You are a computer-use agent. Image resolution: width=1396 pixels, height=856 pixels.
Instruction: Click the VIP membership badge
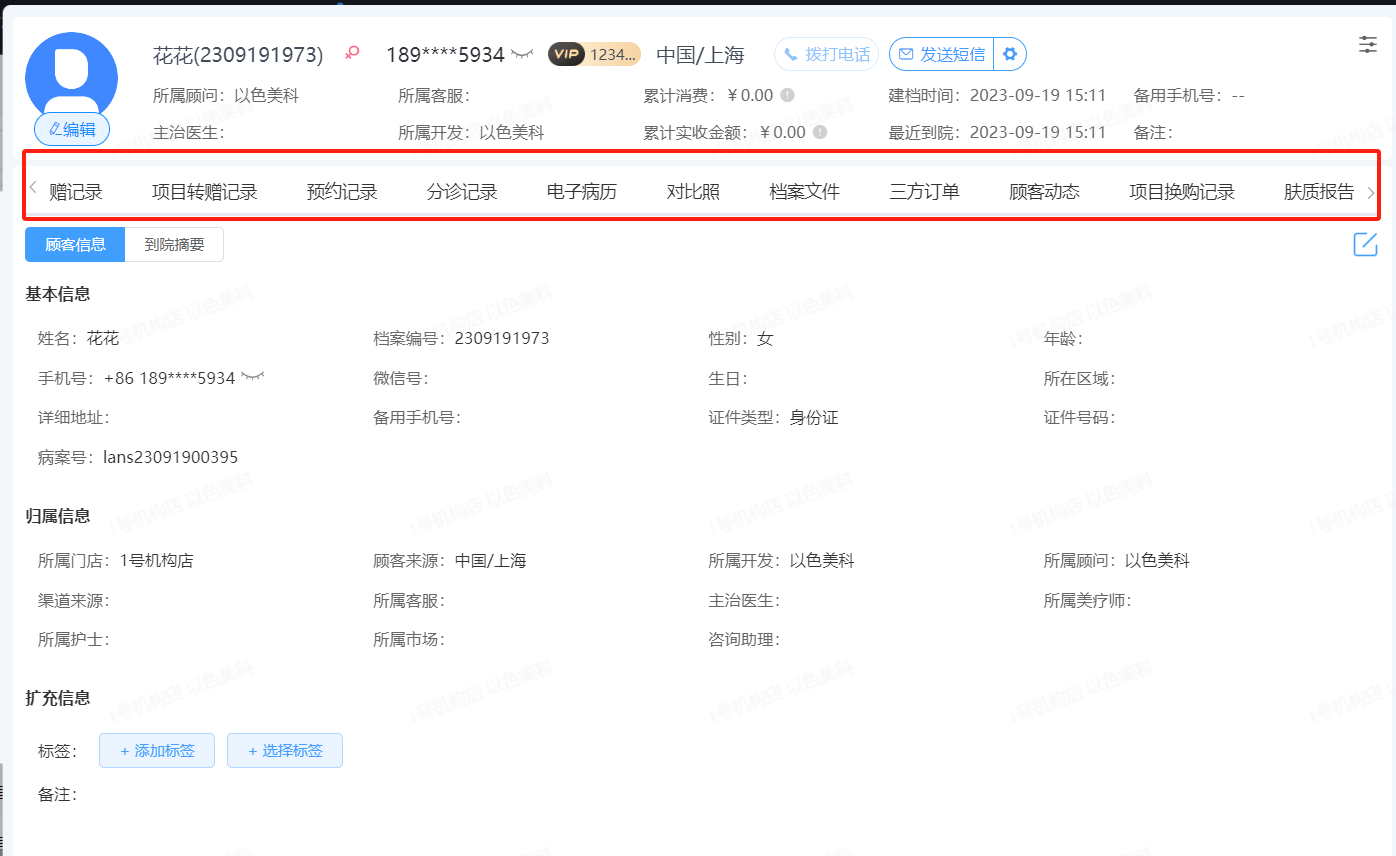tap(593, 54)
